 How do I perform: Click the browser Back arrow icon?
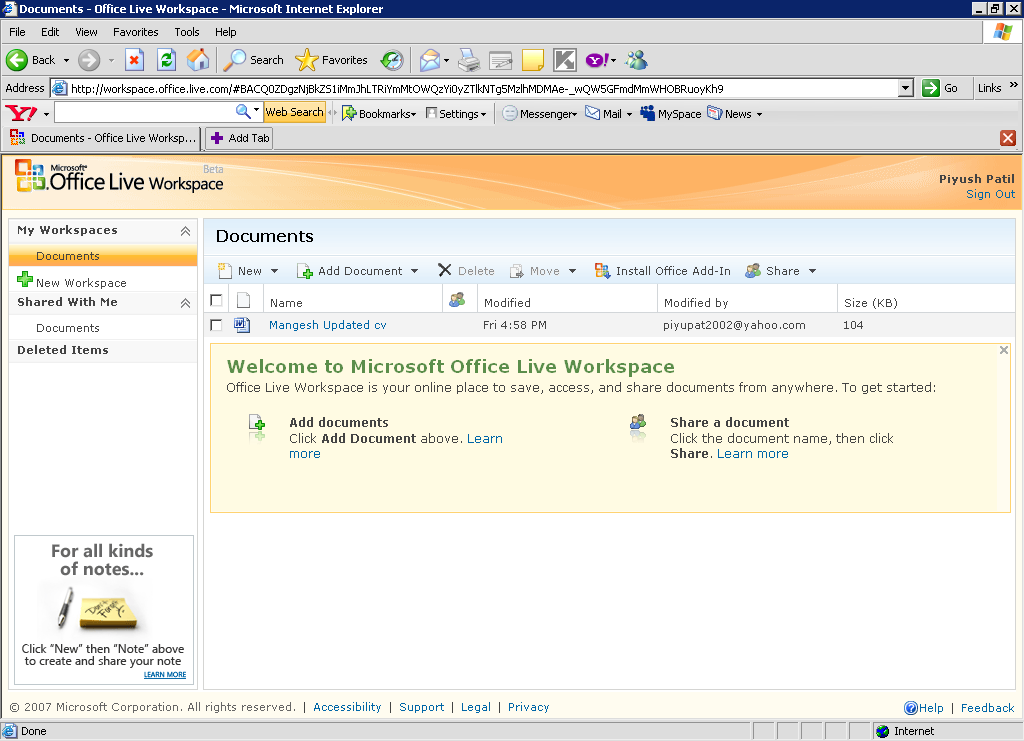click(x=17, y=61)
